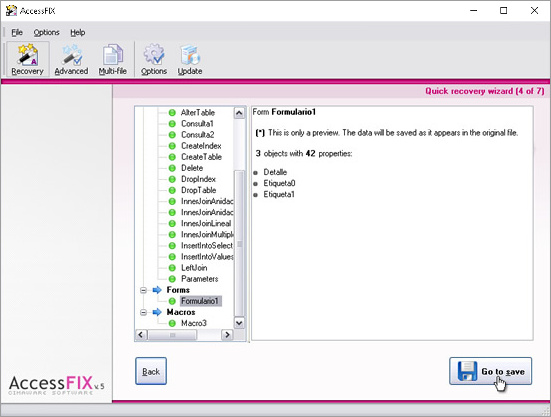This screenshot has width=551, height=417.
Task: Select the LeftJoin query item
Action: 194,268
